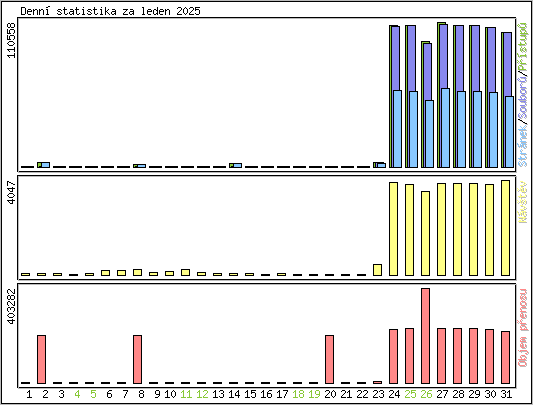Click day label 7 on the x-axis
Viewport: 533px width, 405px height.
click(125, 394)
